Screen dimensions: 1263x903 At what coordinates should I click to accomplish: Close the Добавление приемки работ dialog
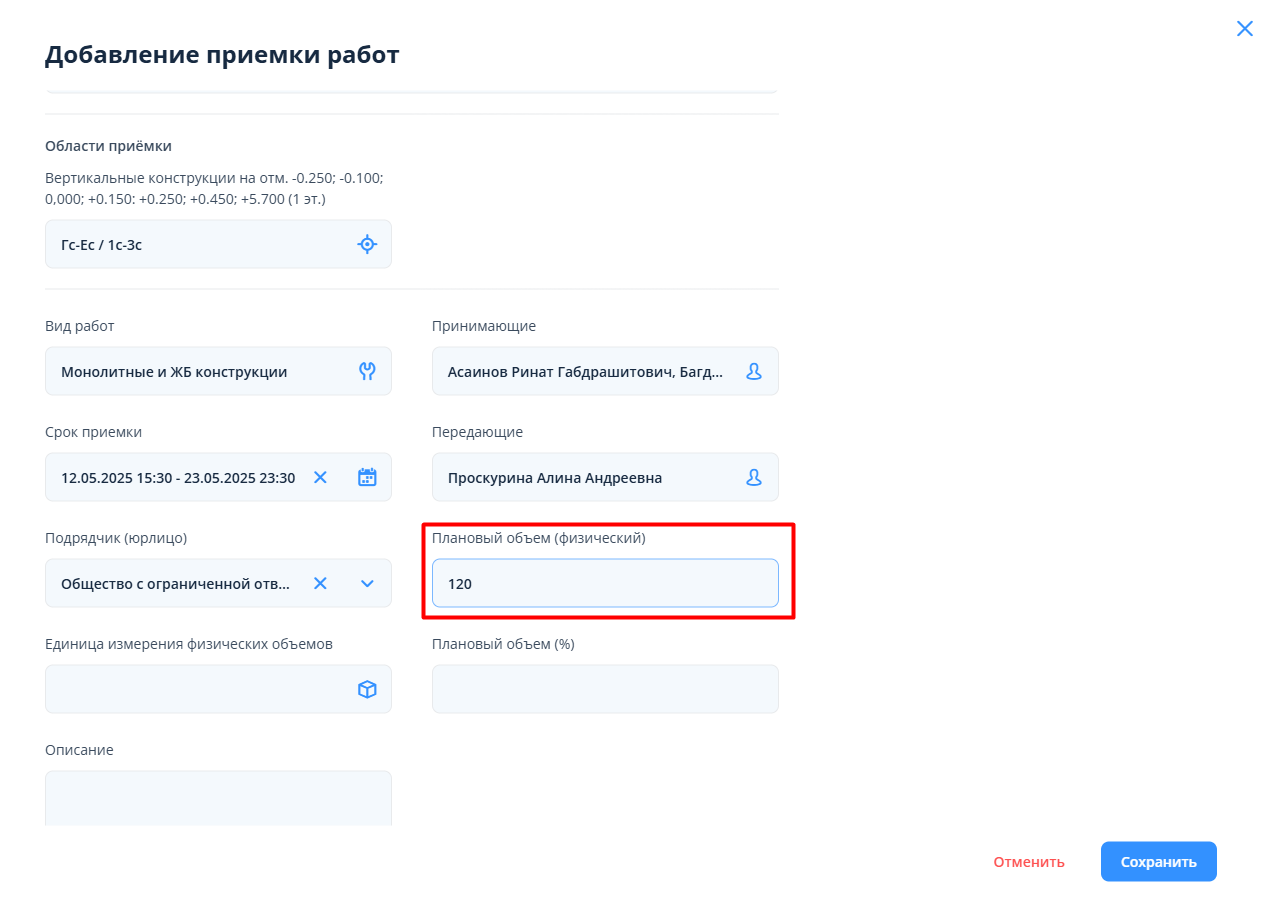(x=1244, y=28)
